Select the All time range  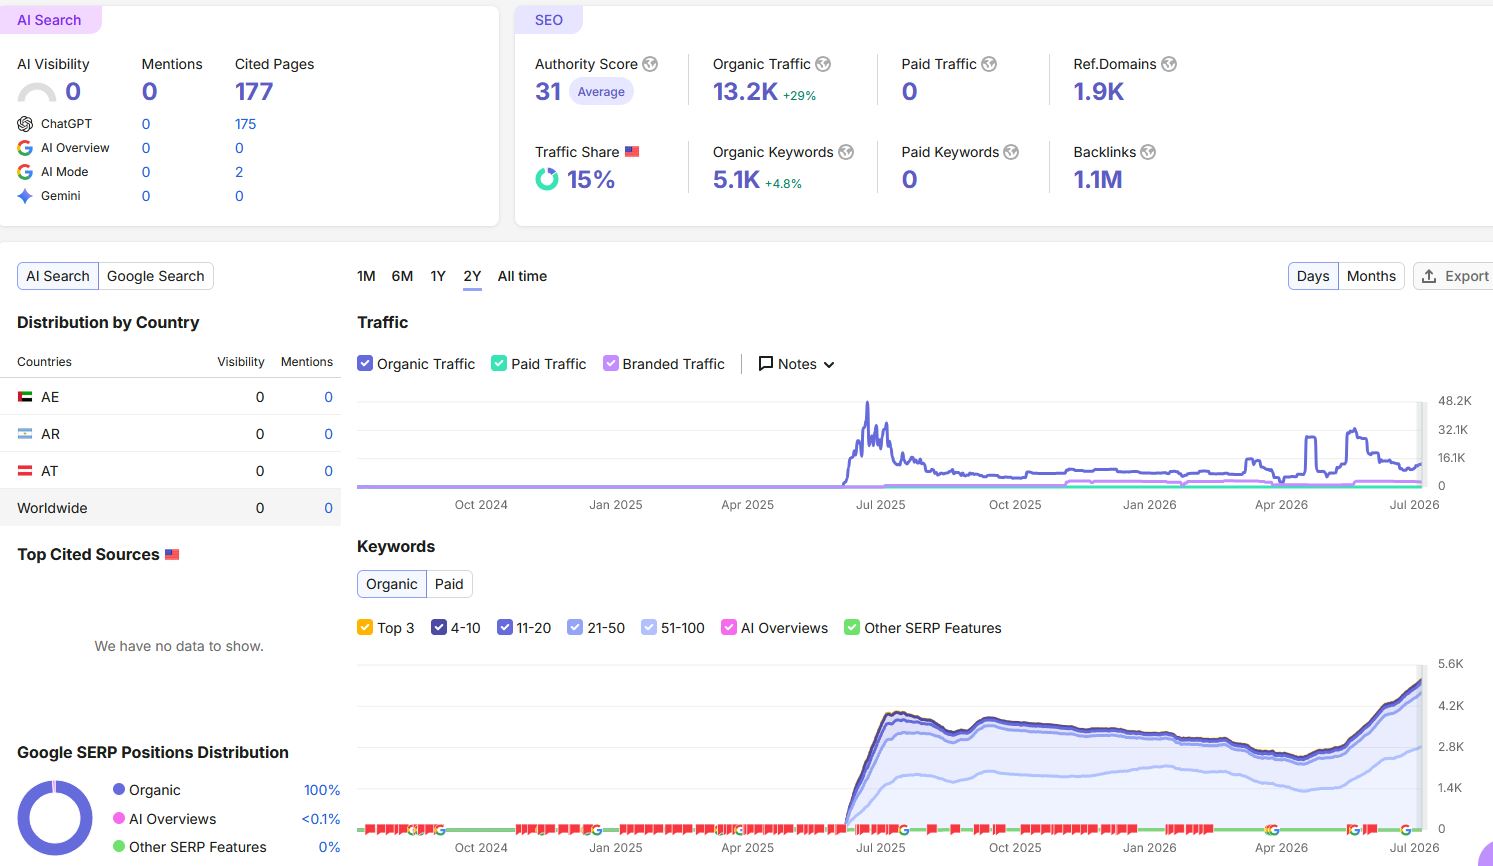click(x=522, y=276)
